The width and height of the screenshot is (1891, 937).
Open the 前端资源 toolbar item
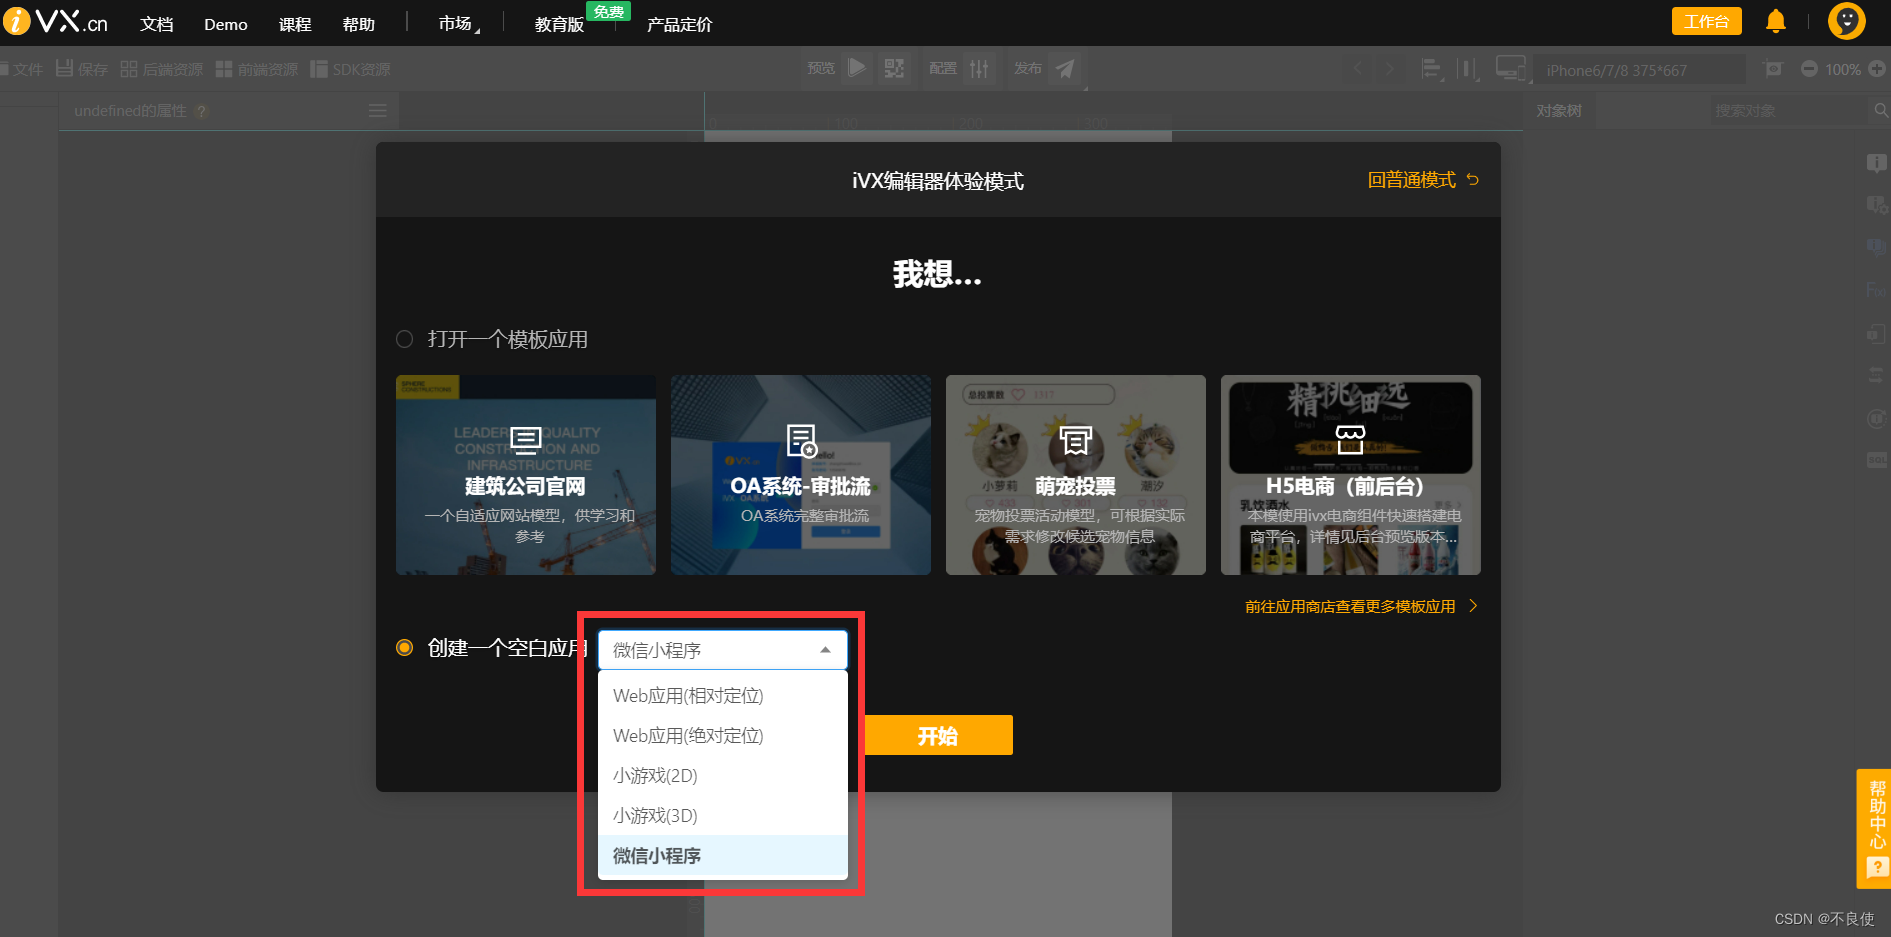click(257, 69)
